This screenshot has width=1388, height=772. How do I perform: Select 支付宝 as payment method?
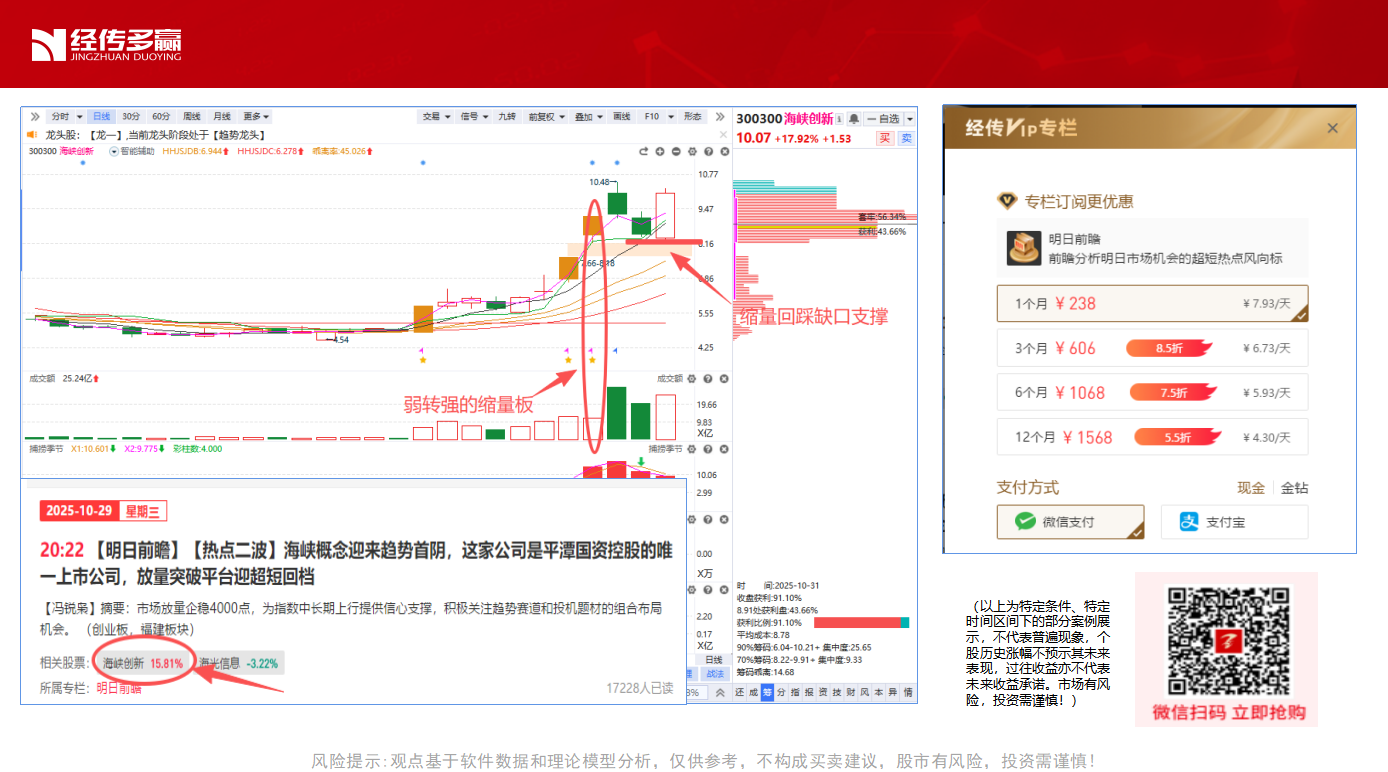coord(1234,522)
